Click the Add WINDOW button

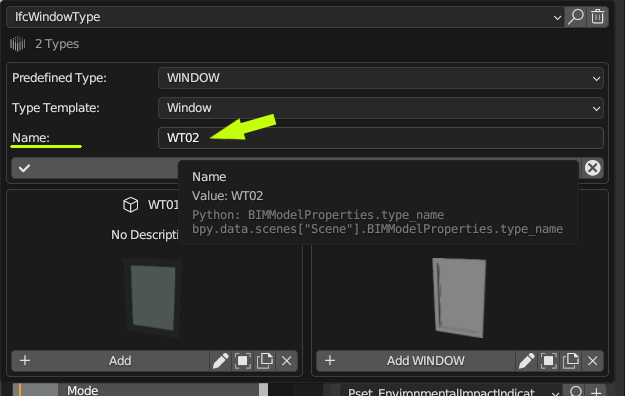416,361
